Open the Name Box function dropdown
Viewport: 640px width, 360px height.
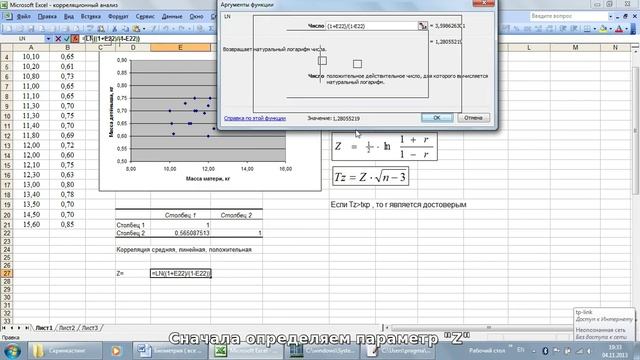tap(48, 39)
